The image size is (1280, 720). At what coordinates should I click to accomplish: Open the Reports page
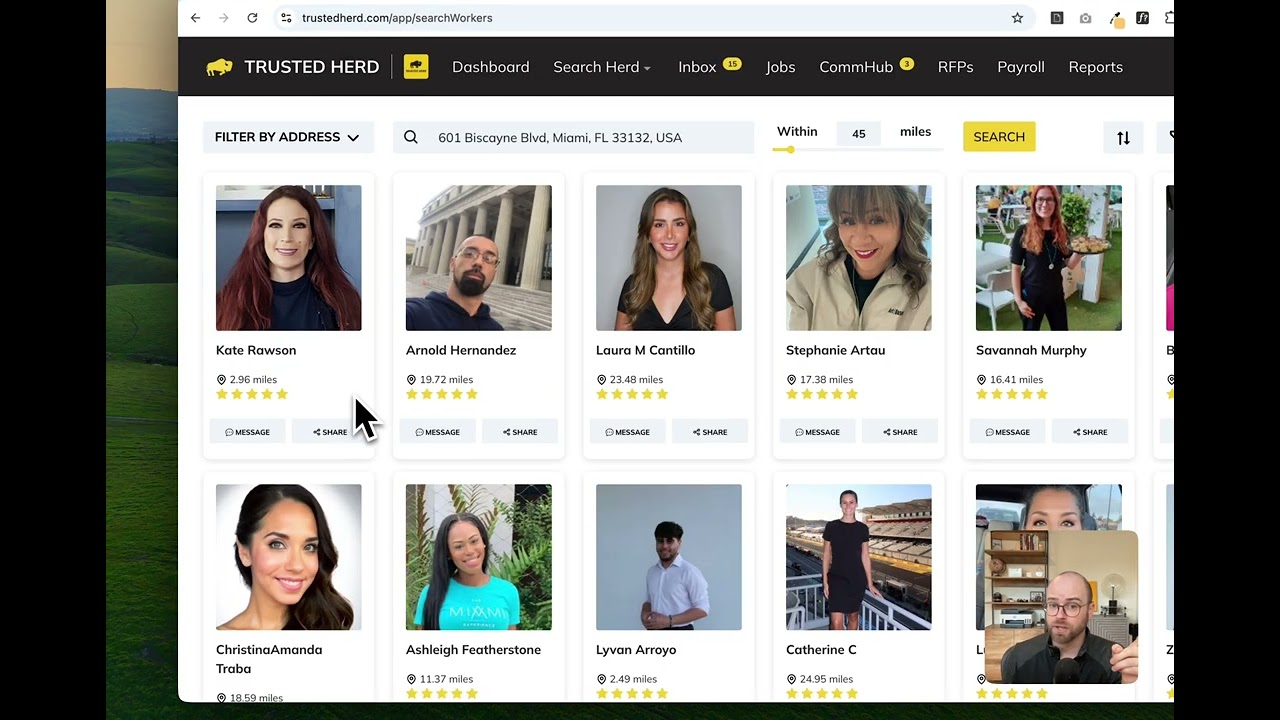tap(1096, 67)
